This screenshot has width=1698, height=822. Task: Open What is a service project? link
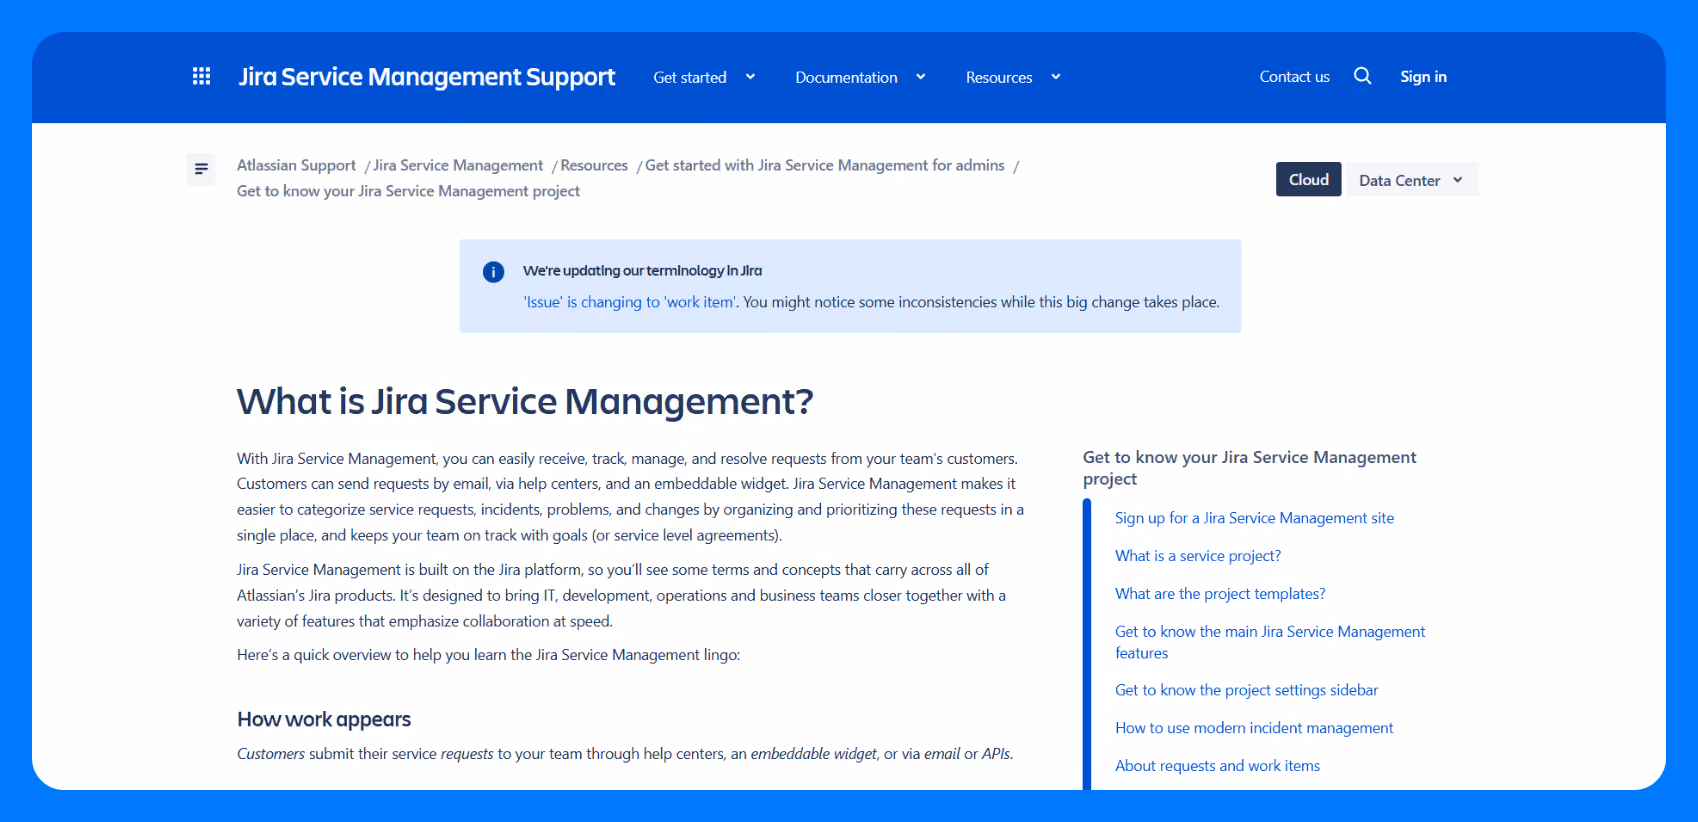click(1198, 556)
